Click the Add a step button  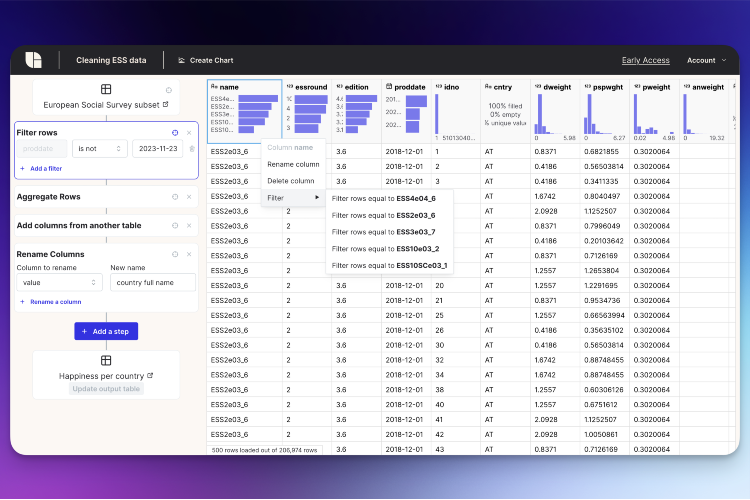[106, 331]
